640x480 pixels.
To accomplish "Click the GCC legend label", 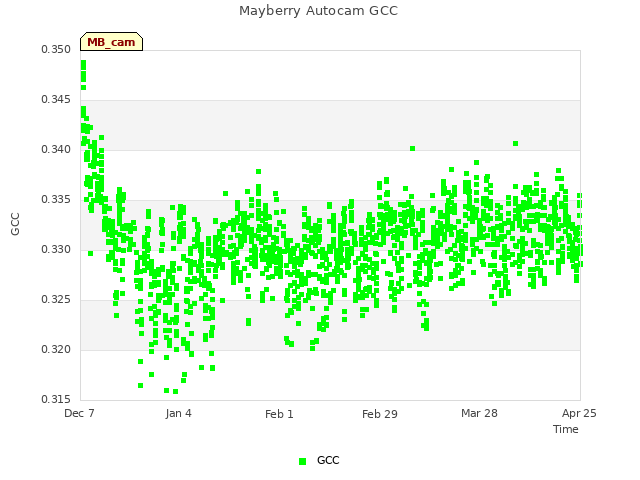I will pyautogui.click(x=328, y=460).
